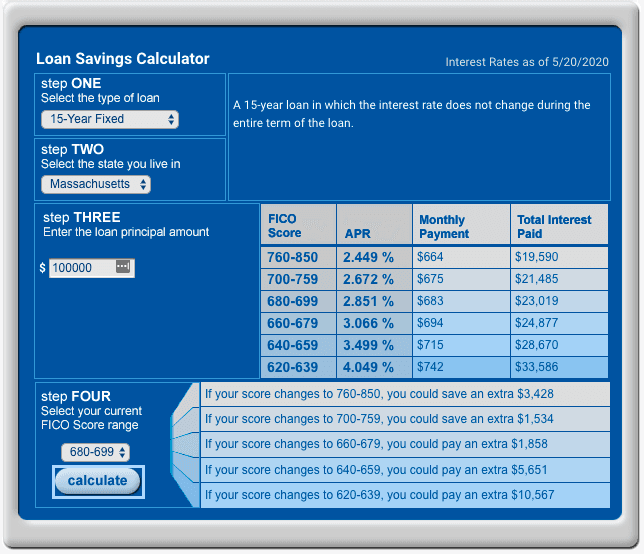Click the Loan Savings Calculator title
This screenshot has height=554, width=644.
123,59
